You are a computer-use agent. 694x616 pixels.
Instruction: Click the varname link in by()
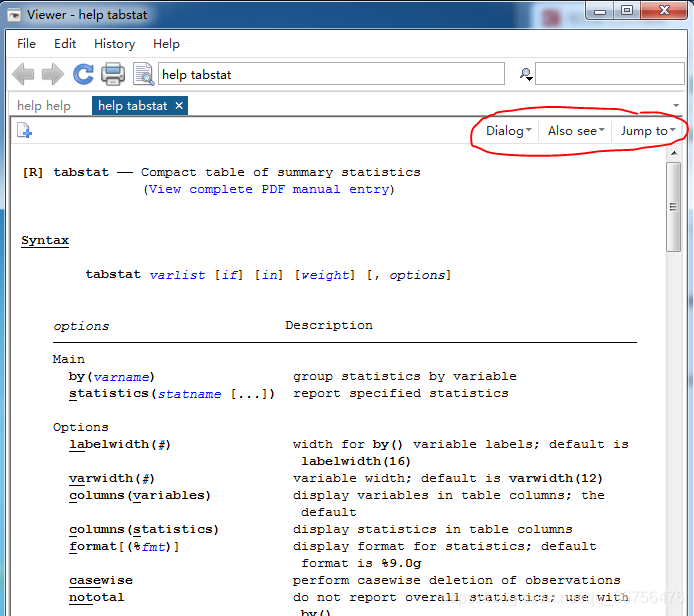point(121,377)
